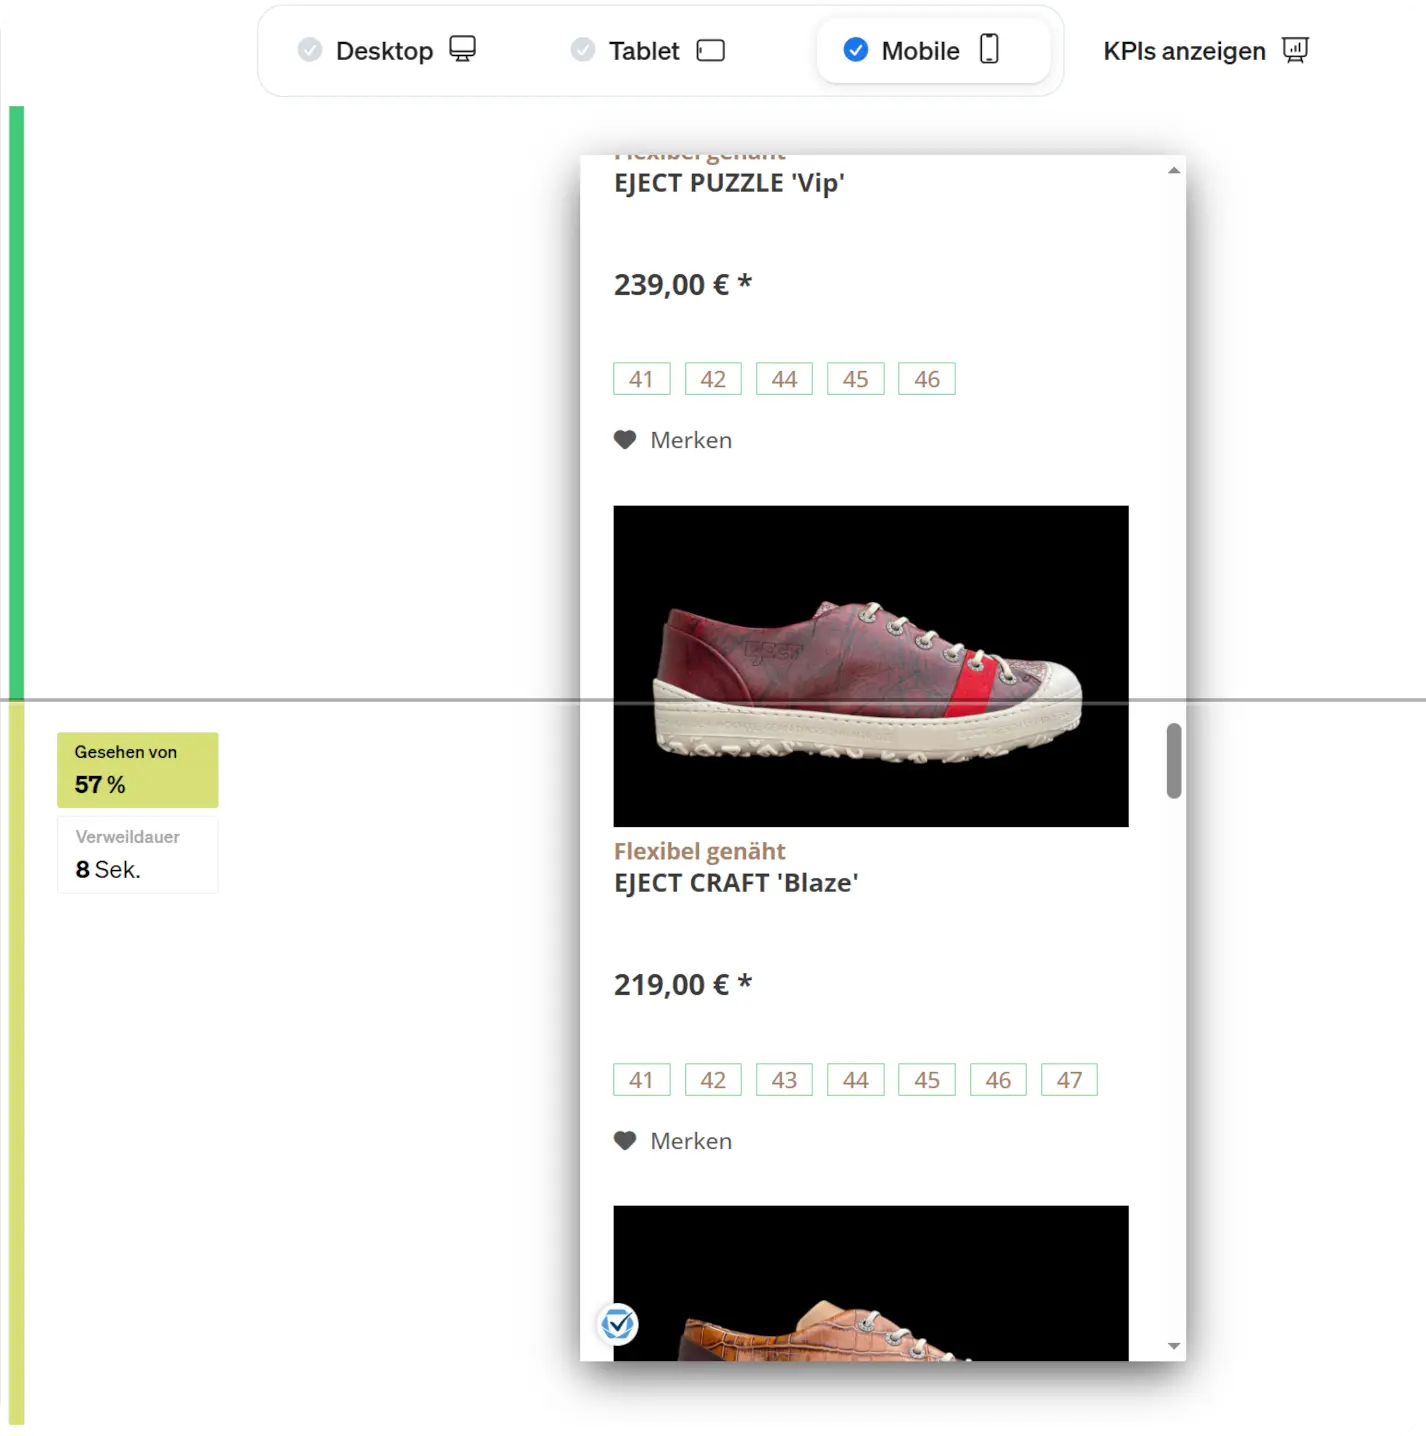Image resolution: width=1426 pixels, height=1436 pixels.
Task: Select size 46 for EJECT PUZZLE 'Vip'
Action: point(927,378)
